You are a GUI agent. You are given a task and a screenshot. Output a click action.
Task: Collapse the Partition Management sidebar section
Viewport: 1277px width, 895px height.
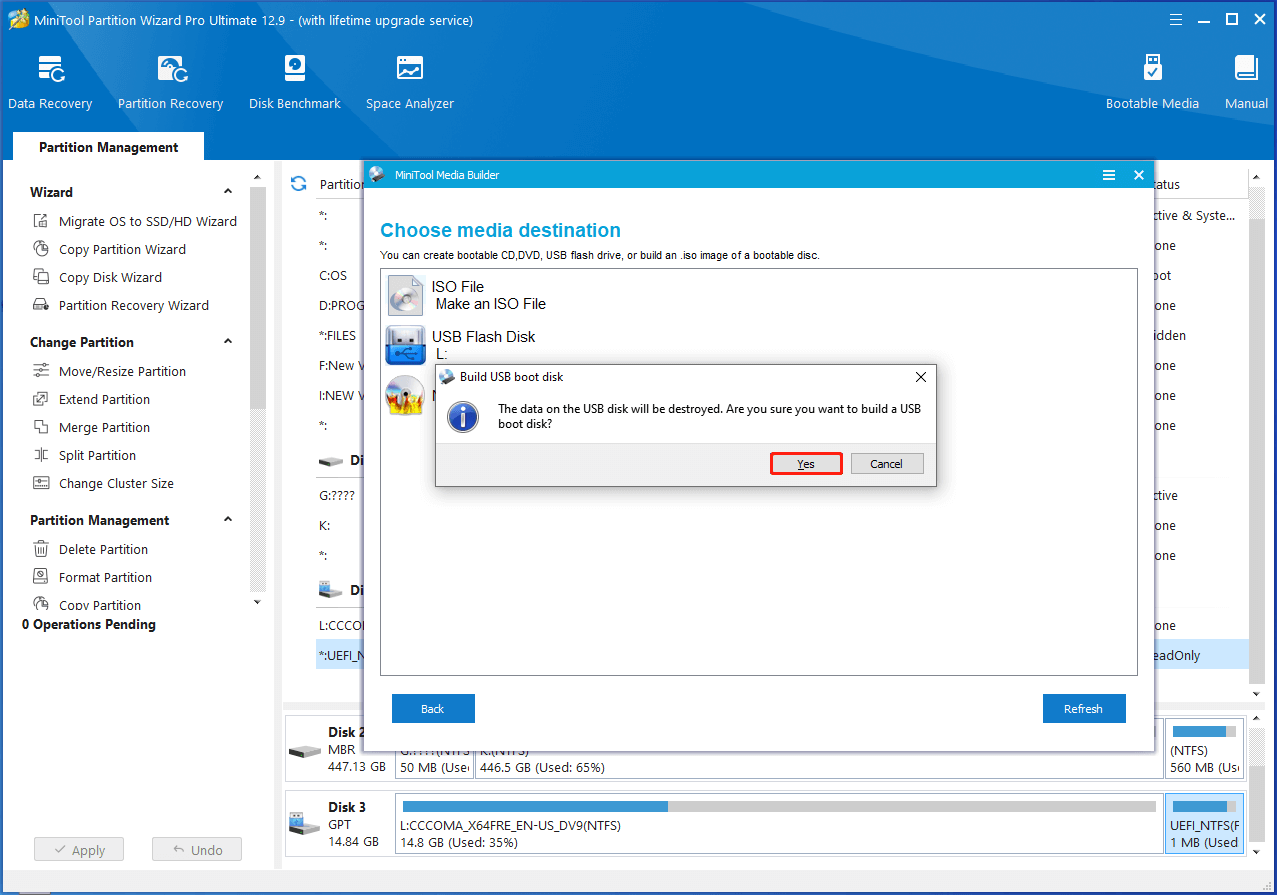coord(228,520)
